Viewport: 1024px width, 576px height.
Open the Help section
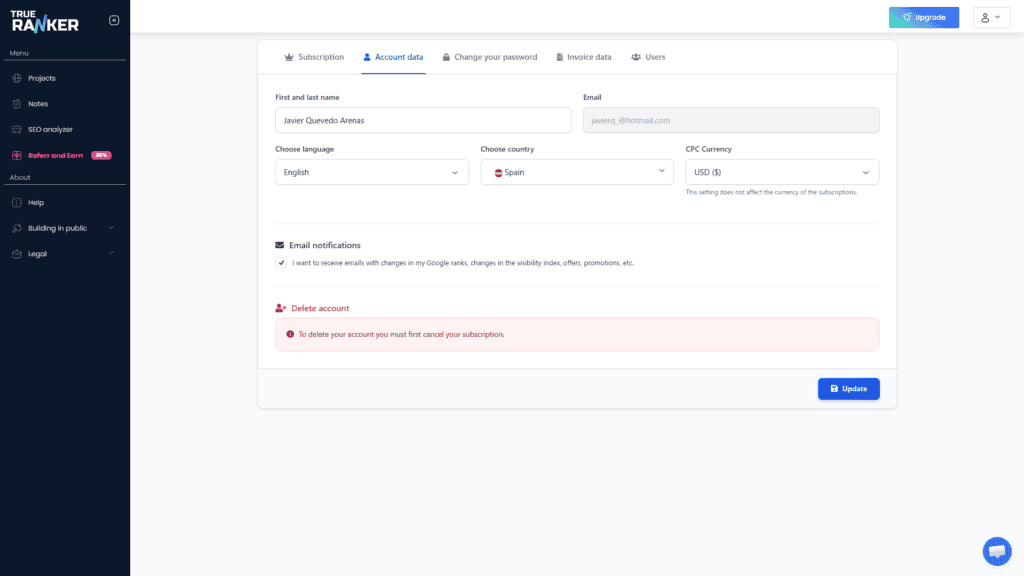tap(37, 202)
